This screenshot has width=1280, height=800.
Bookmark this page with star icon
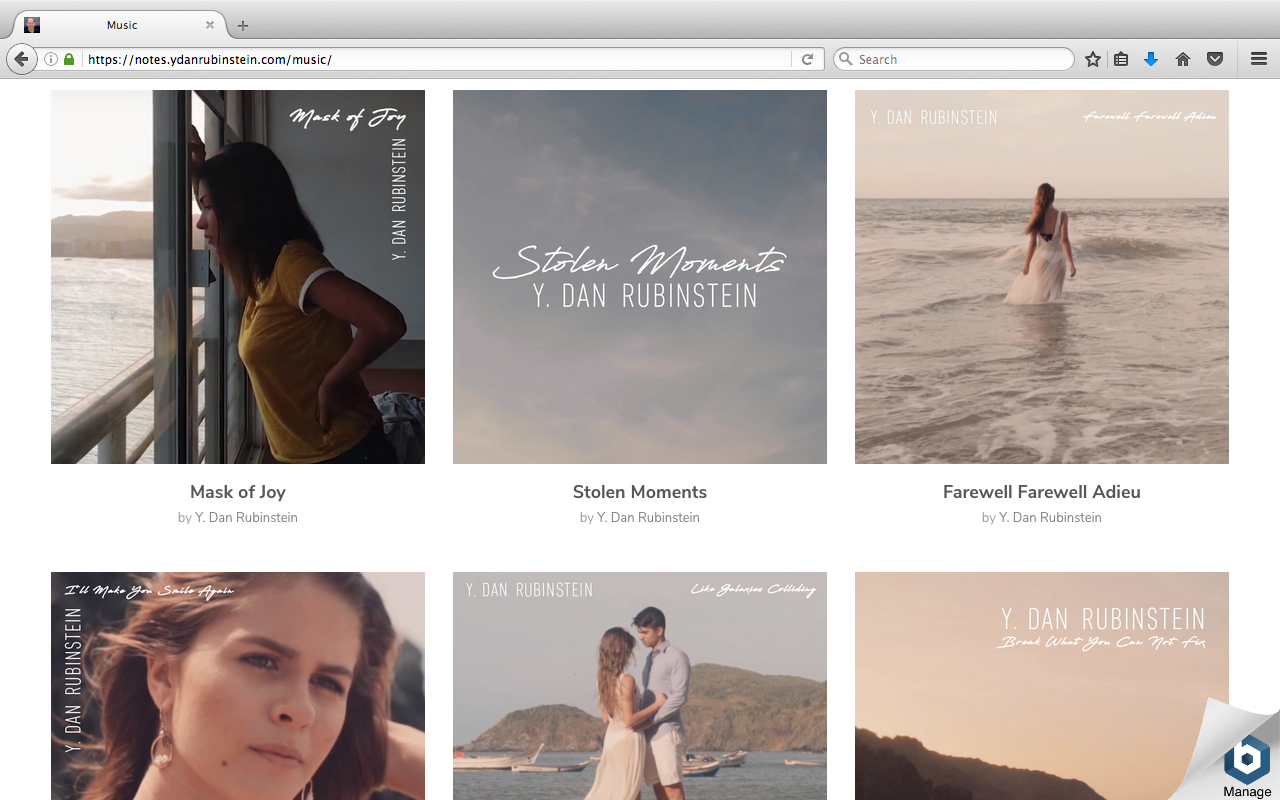tap(1093, 59)
